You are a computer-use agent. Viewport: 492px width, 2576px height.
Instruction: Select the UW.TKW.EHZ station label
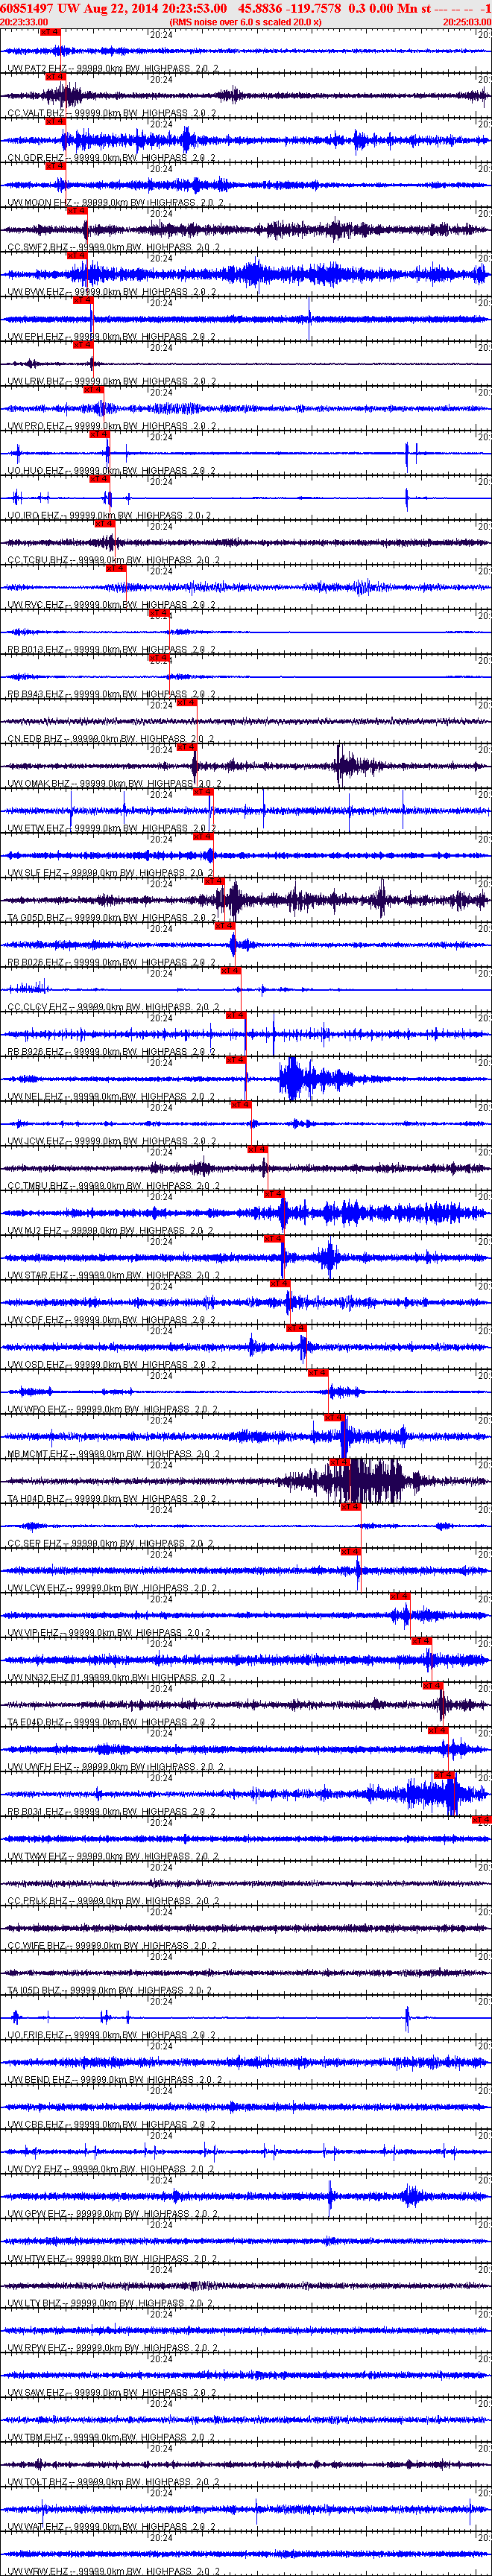(112, 1856)
